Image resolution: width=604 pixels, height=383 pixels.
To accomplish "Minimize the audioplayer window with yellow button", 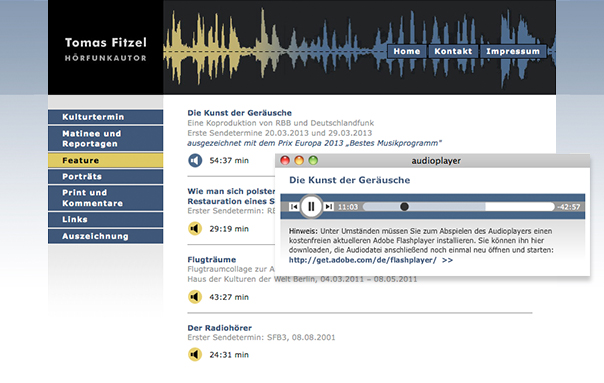I will 299,160.
